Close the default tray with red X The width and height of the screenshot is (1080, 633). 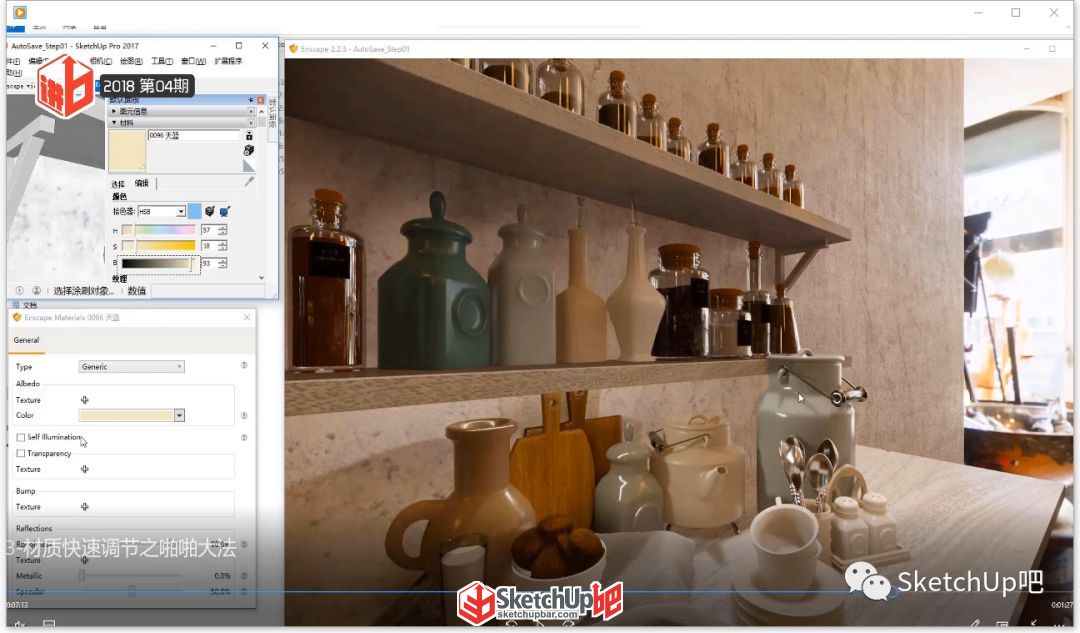click(260, 100)
